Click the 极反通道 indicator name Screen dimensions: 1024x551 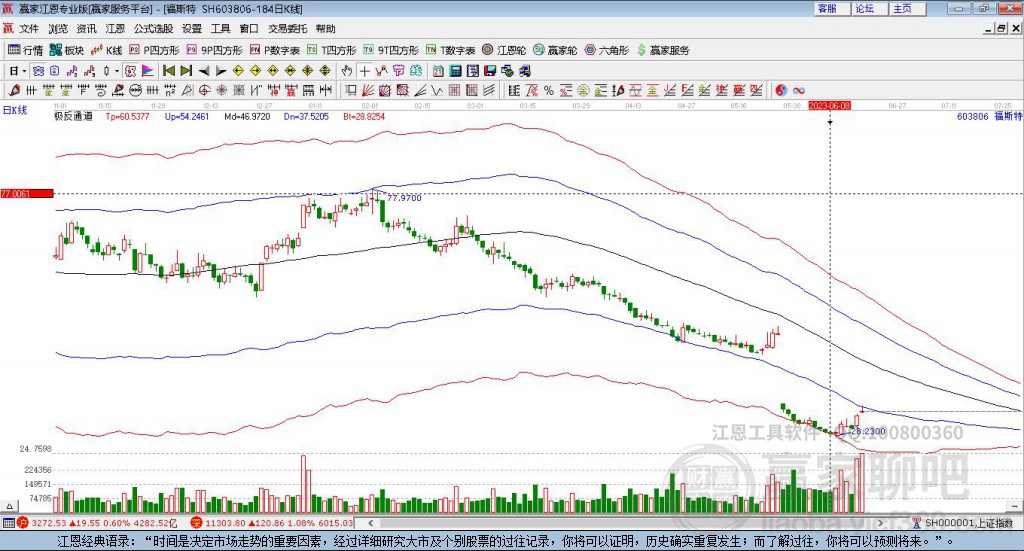pyautogui.click(x=73, y=116)
